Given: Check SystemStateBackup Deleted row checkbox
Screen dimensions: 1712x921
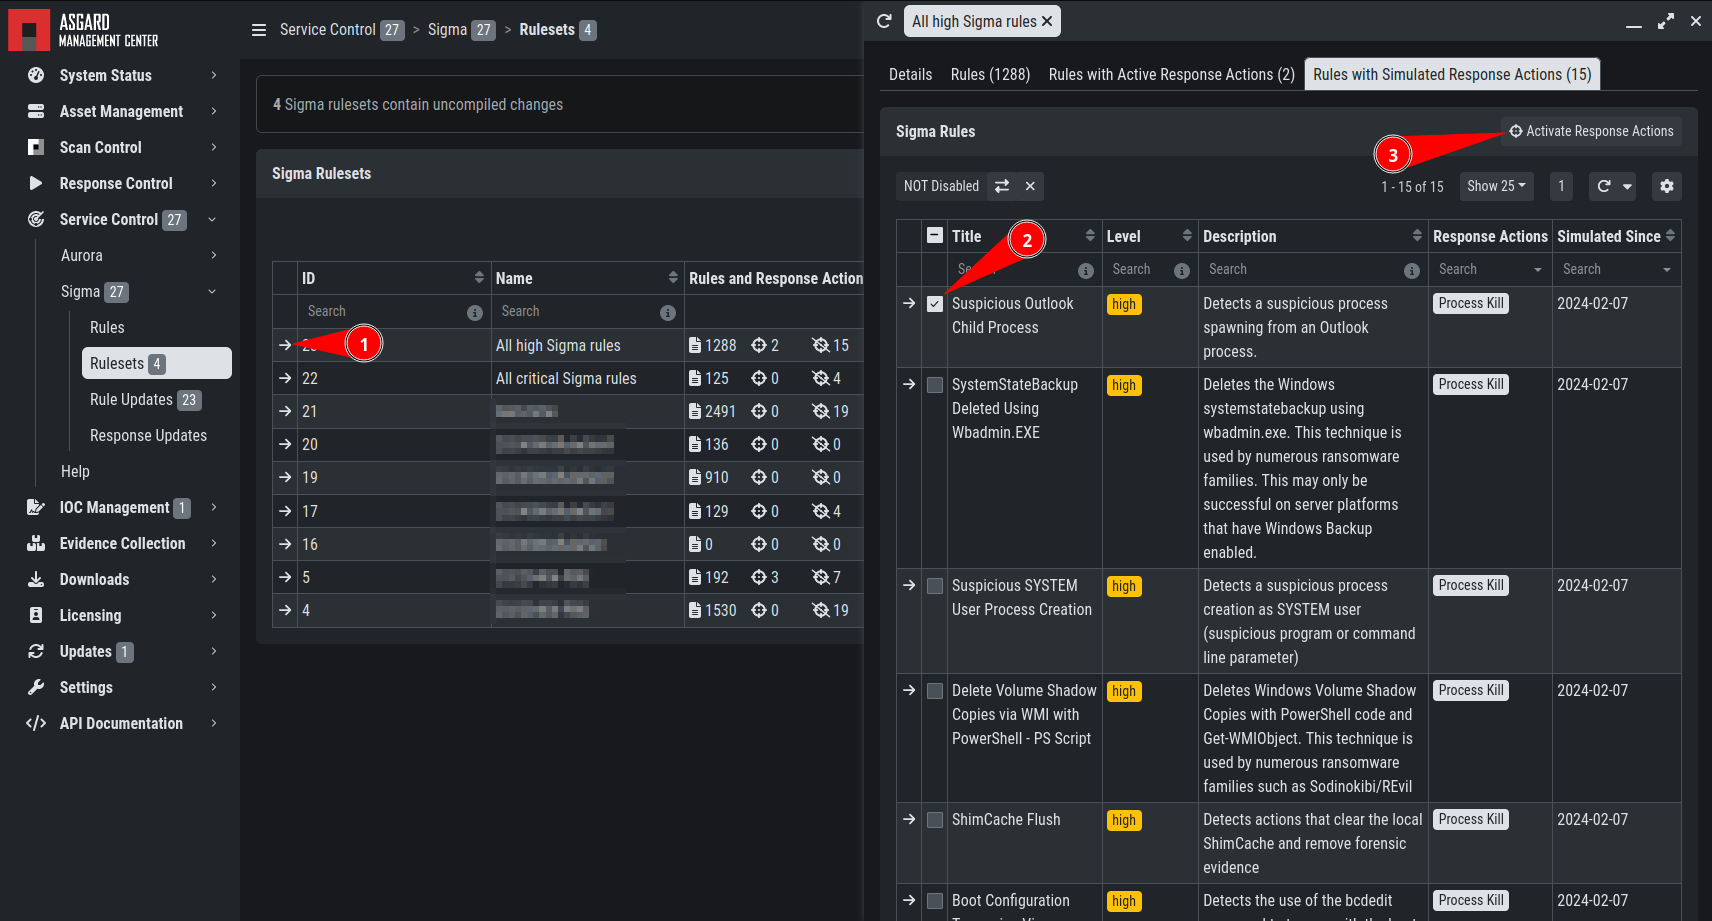Looking at the screenshot, I should coord(935,385).
